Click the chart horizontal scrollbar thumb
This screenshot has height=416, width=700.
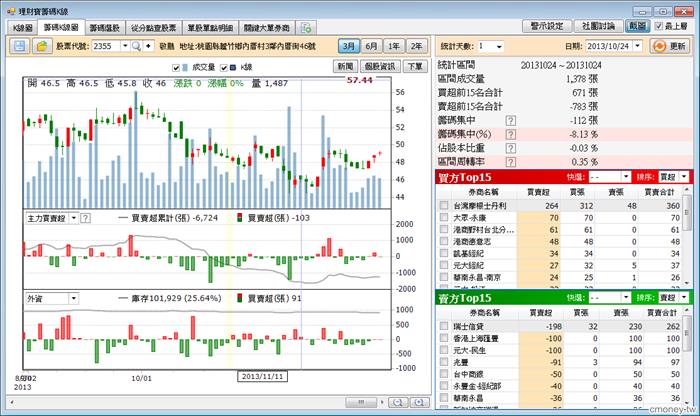[x=361, y=403]
